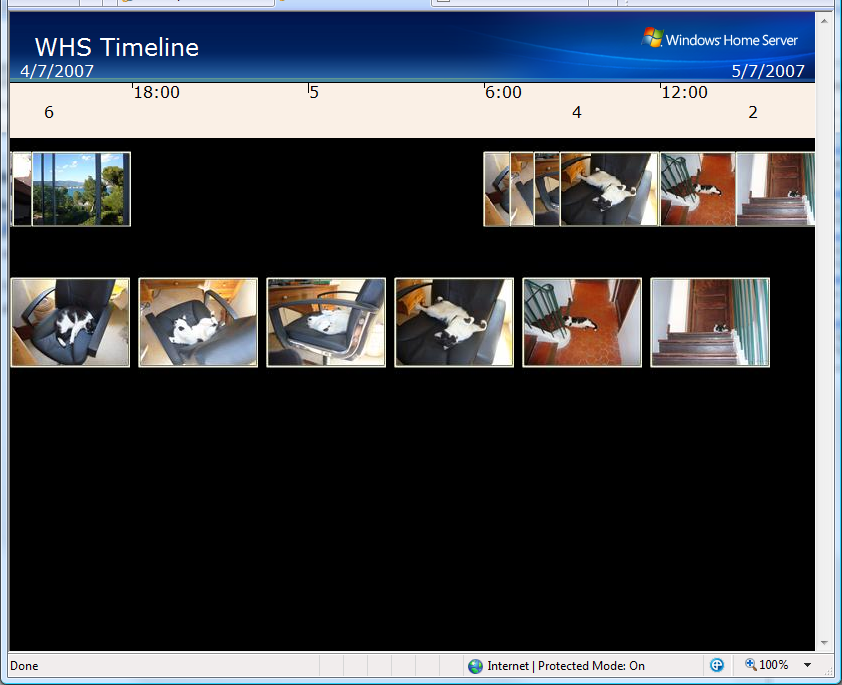
Task: Click the vertical scrollbar up arrow
Action: 824,20
